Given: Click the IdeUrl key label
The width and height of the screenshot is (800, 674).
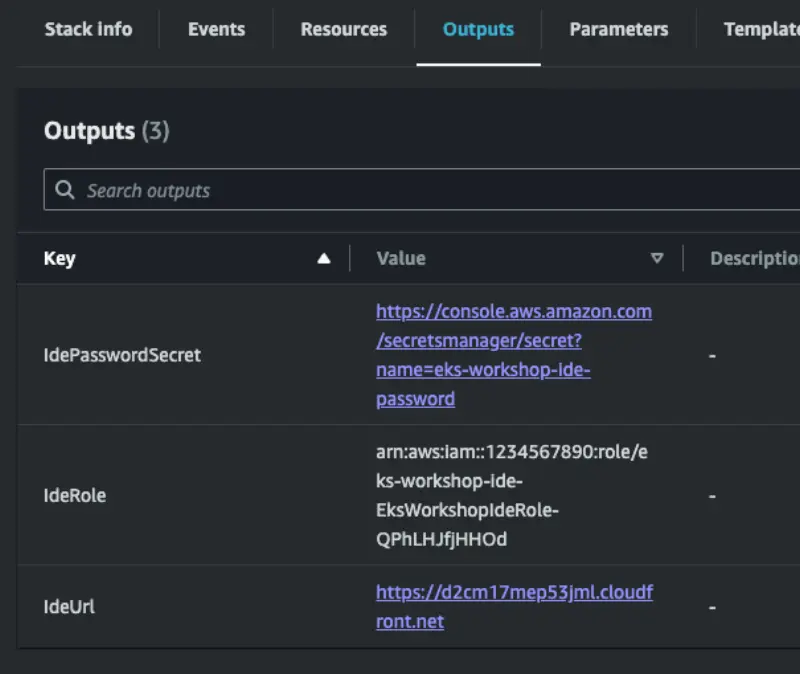Looking at the screenshot, I should click(69, 606).
